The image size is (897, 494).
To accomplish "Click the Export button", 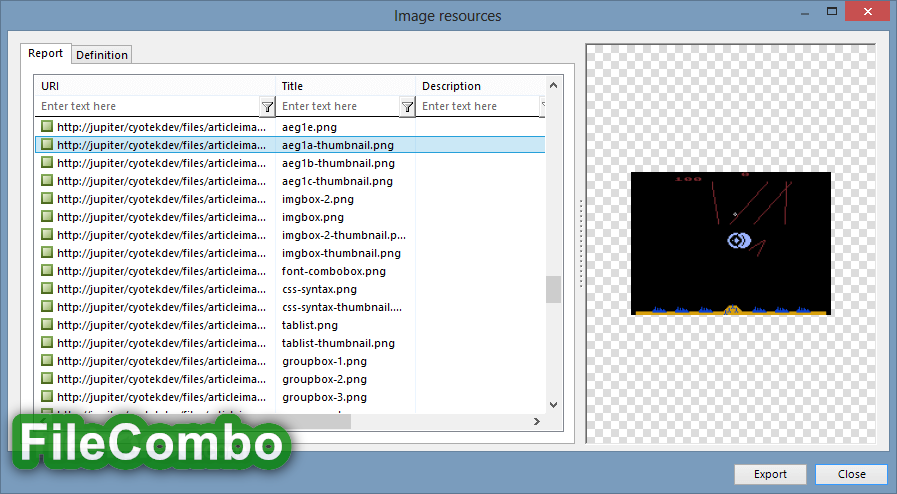I will 770,474.
